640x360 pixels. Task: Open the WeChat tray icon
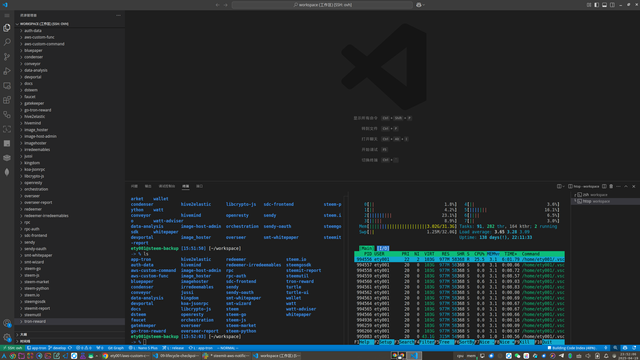(517, 356)
